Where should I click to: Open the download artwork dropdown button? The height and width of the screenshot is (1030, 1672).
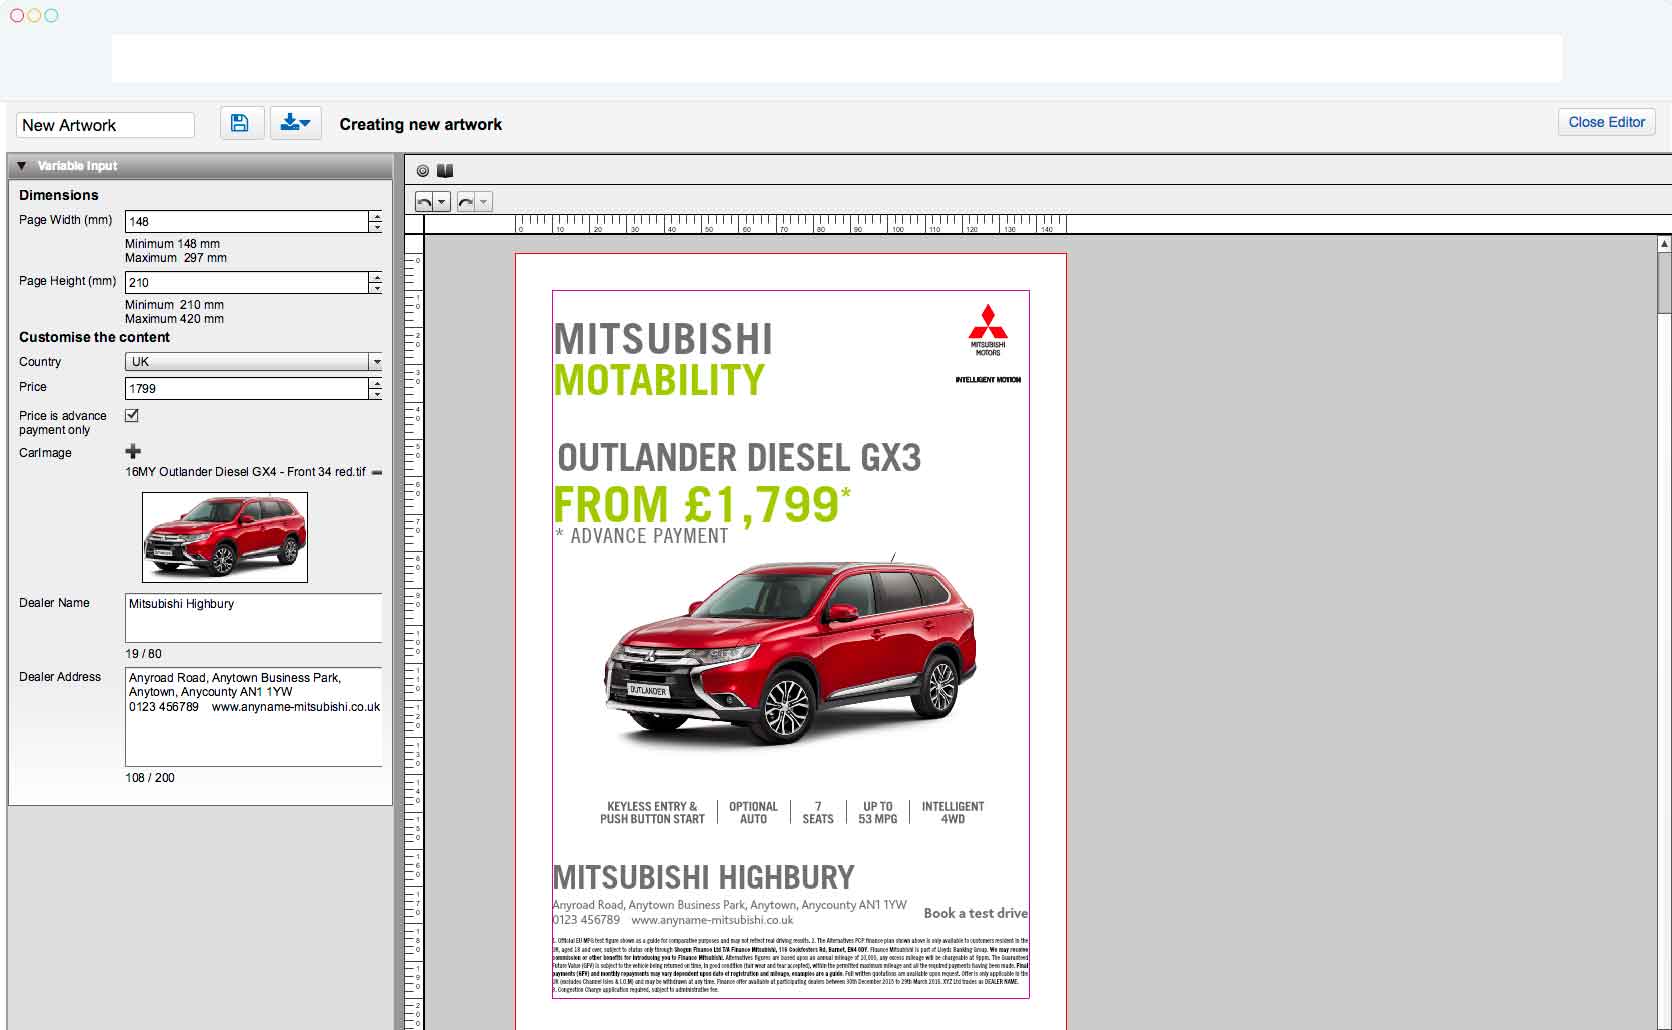[295, 123]
